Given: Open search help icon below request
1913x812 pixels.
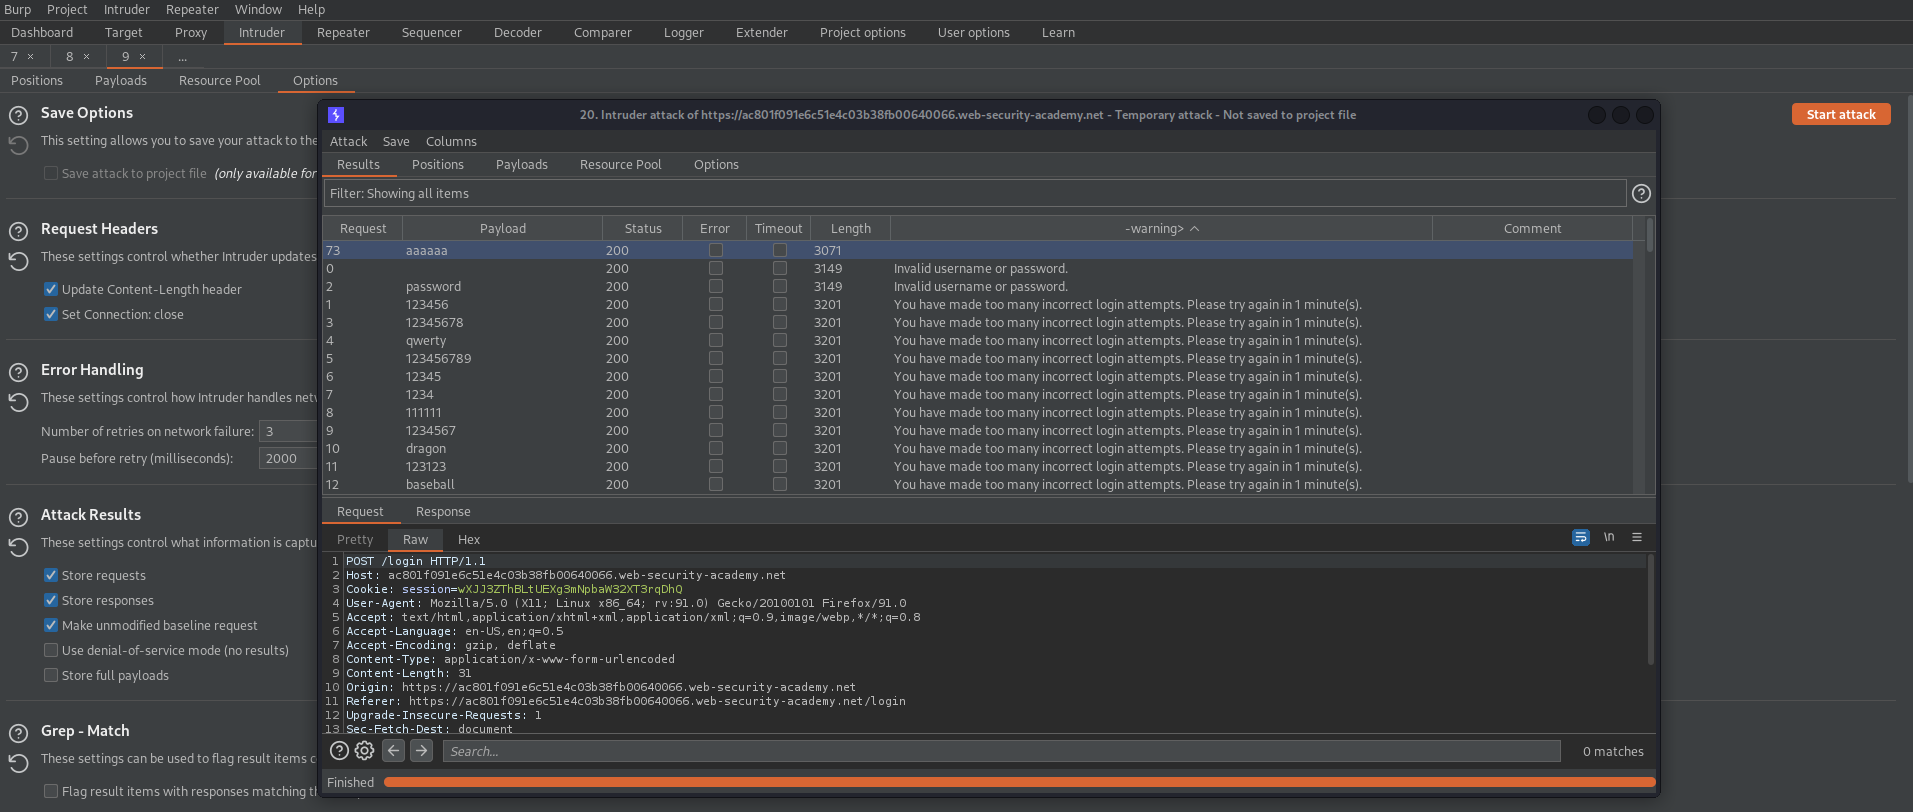Looking at the screenshot, I should (x=339, y=751).
